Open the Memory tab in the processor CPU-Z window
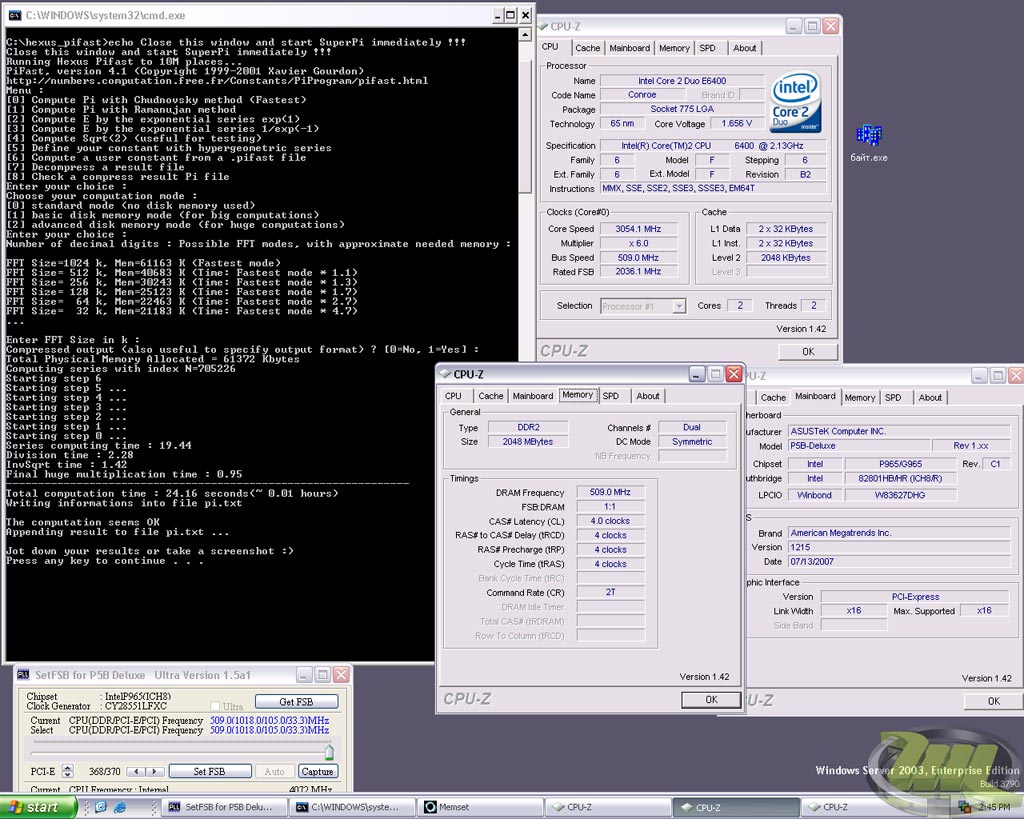This screenshot has width=1024, height=819. [x=674, y=48]
